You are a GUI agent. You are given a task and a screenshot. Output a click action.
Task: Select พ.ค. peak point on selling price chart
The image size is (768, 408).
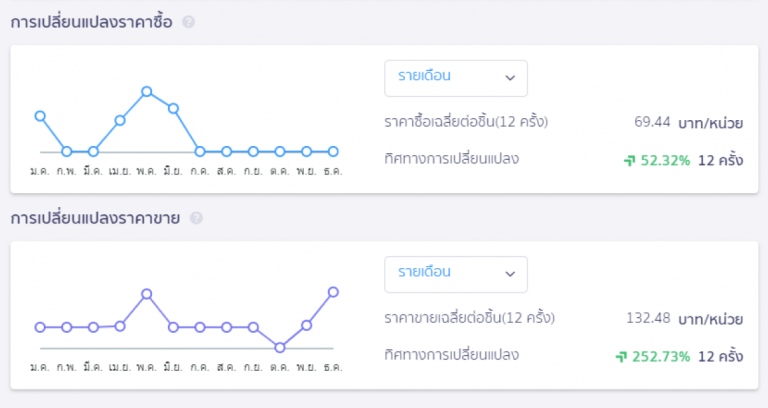pyautogui.click(x=146, y=294)
